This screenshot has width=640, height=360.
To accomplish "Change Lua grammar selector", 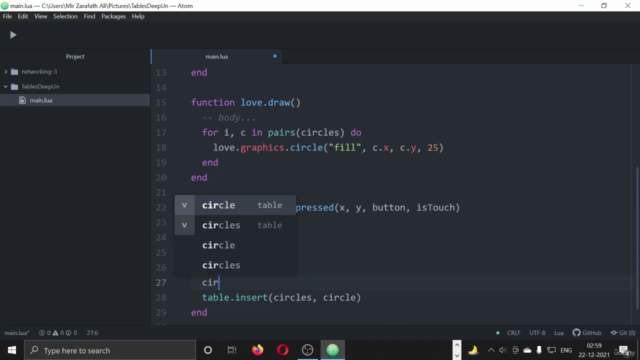I will (x=559, y=333).
